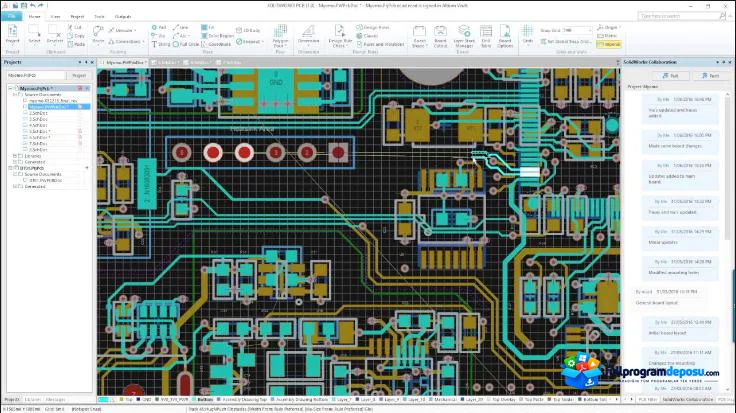Image resolution: width=736 pixels, height=413 pixels.
Task: Click the Project ribbon button
Action: [x=12, y=36]
